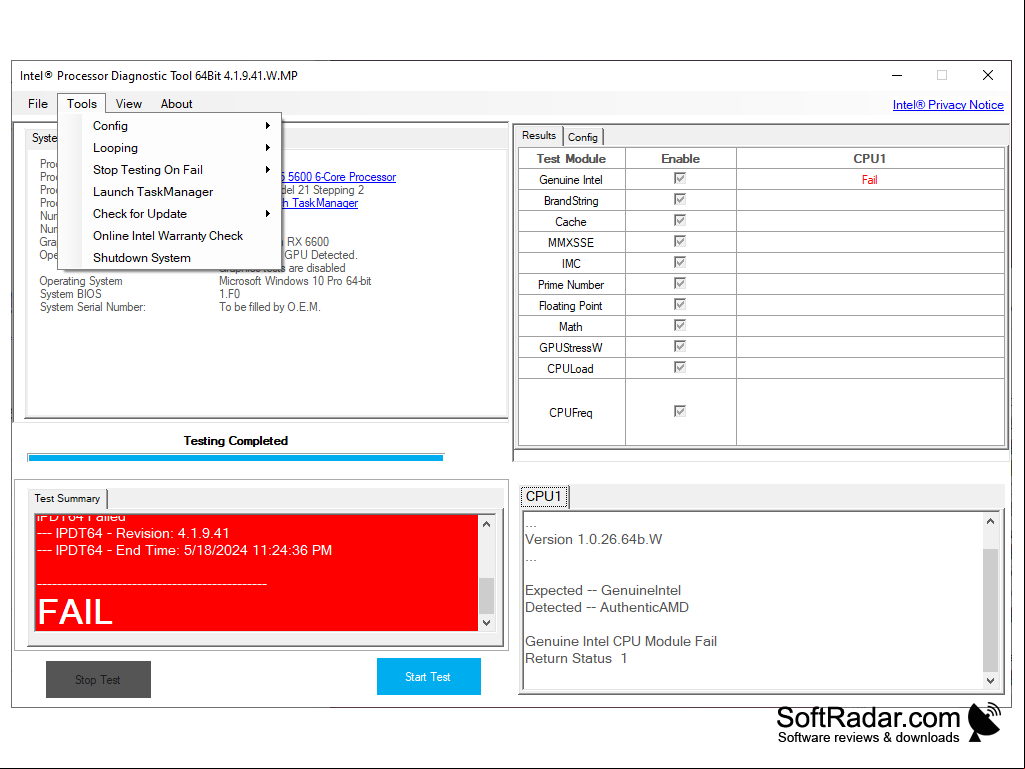Image resolution: width=1025 pixels, height=769 pixels.
Task: Click the TaskManager hyperlink in system info
Action: tap(320, 203)
